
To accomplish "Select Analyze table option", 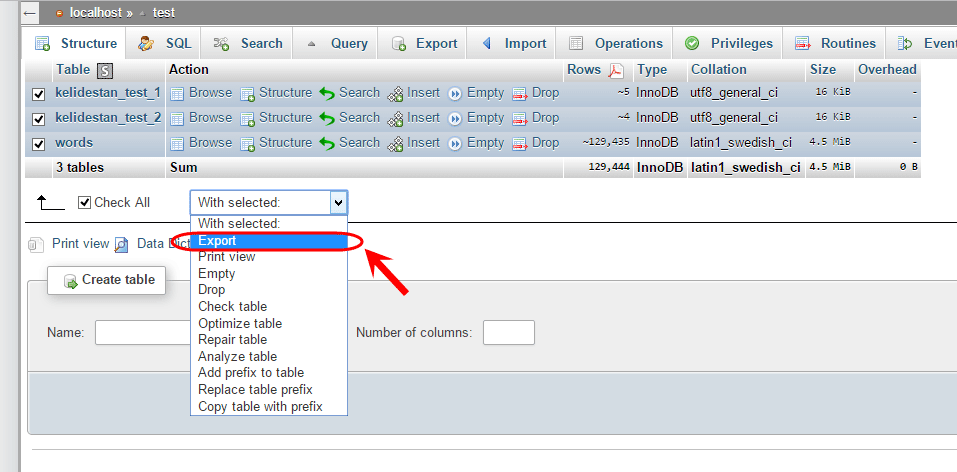I will click(269, 356).
